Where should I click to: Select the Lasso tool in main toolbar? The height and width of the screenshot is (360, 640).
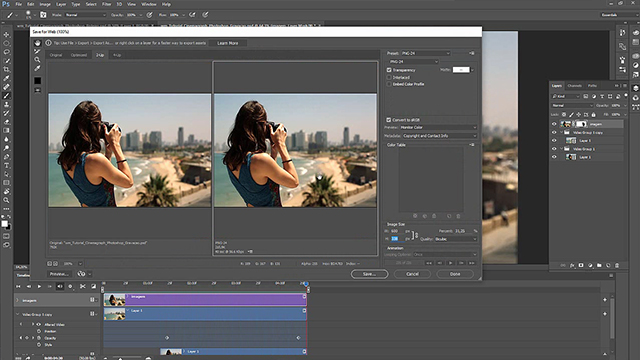coord(6,52)
